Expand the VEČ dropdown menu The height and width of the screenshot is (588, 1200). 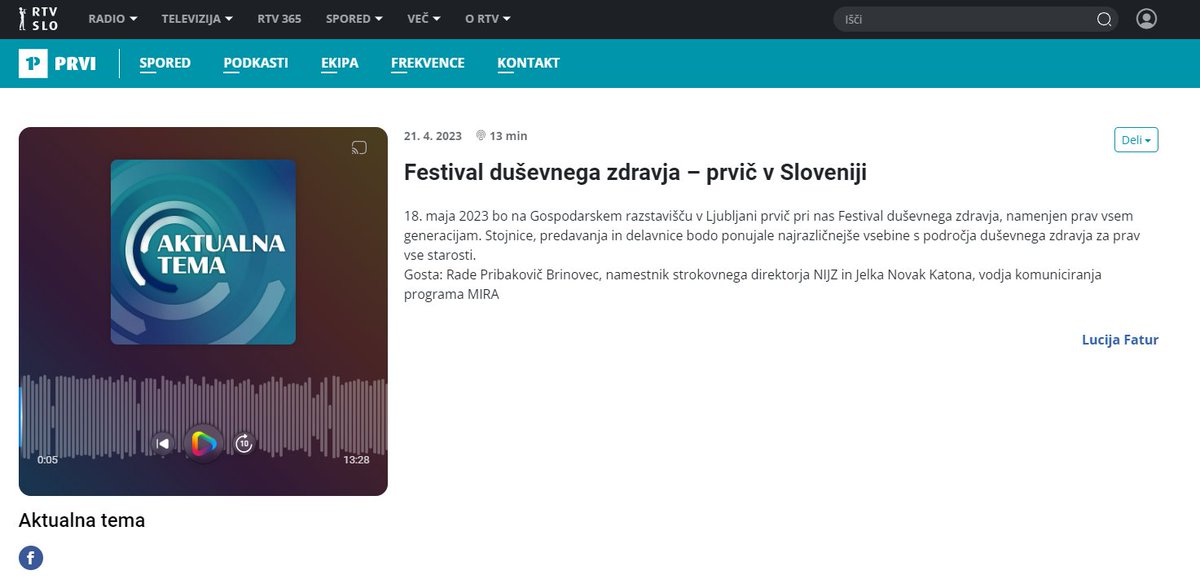pyautogui.click(x=424, y=19)
